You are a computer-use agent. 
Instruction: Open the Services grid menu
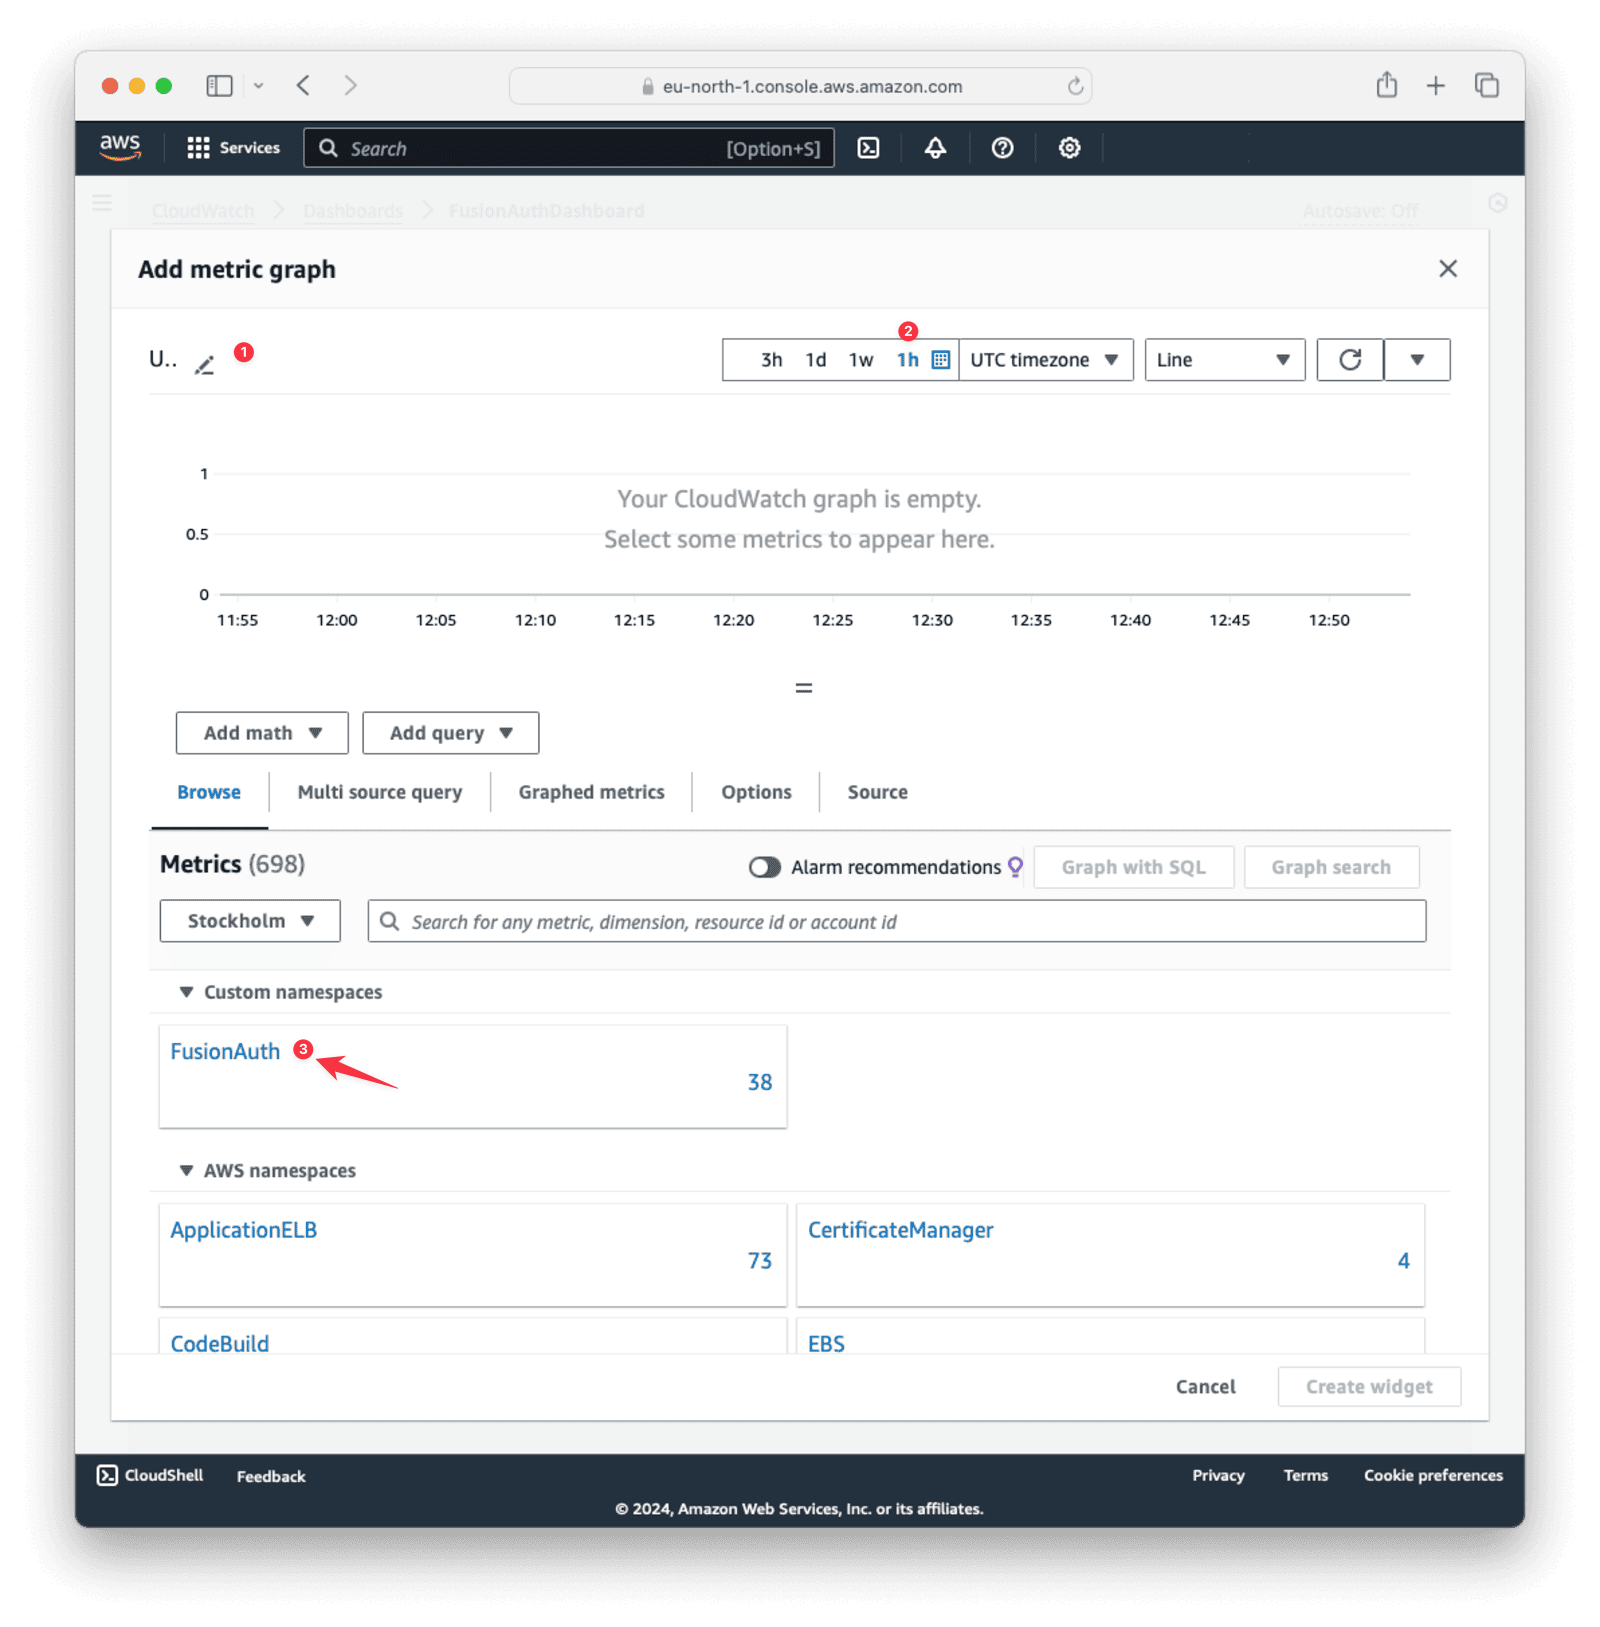click(x=233, y=148)
